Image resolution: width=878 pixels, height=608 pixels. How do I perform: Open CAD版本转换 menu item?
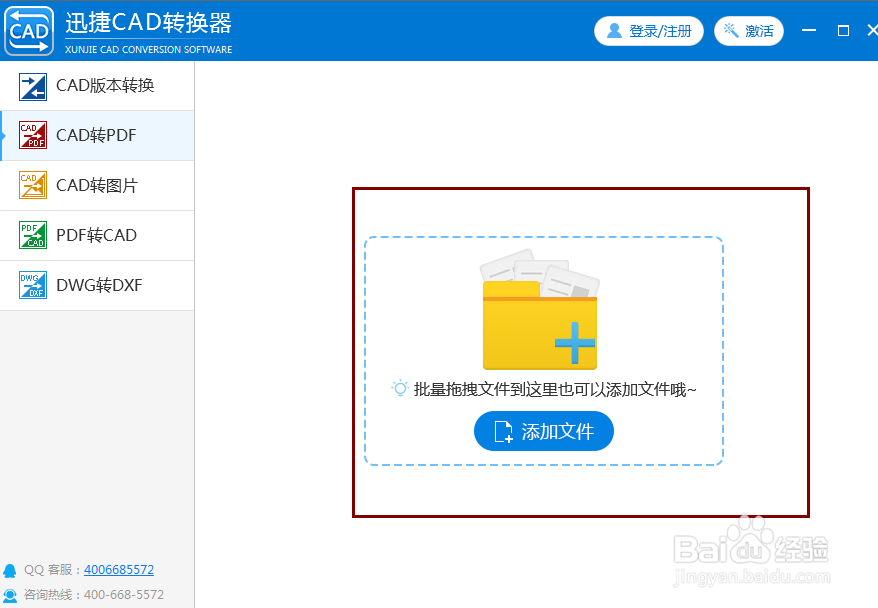pos(97,86)
